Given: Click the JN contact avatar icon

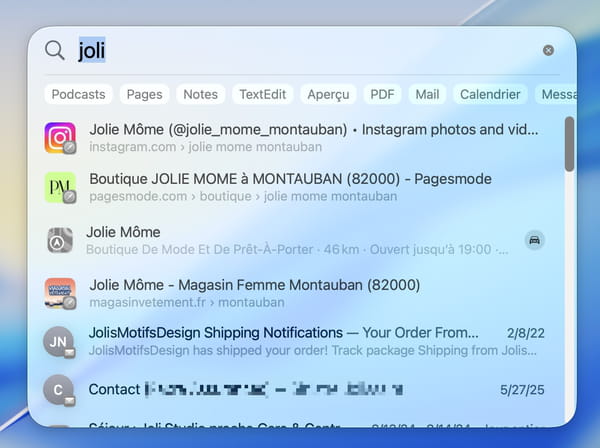Looking at the screenshot, I should [58, 341].
